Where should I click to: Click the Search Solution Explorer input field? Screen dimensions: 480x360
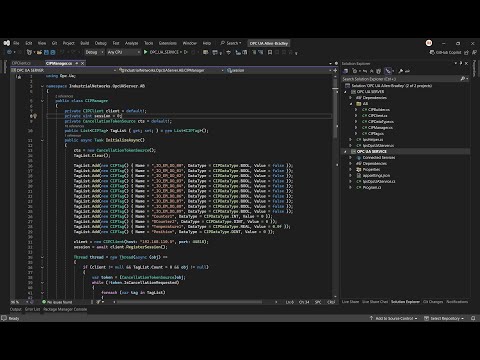coord(401,79)
